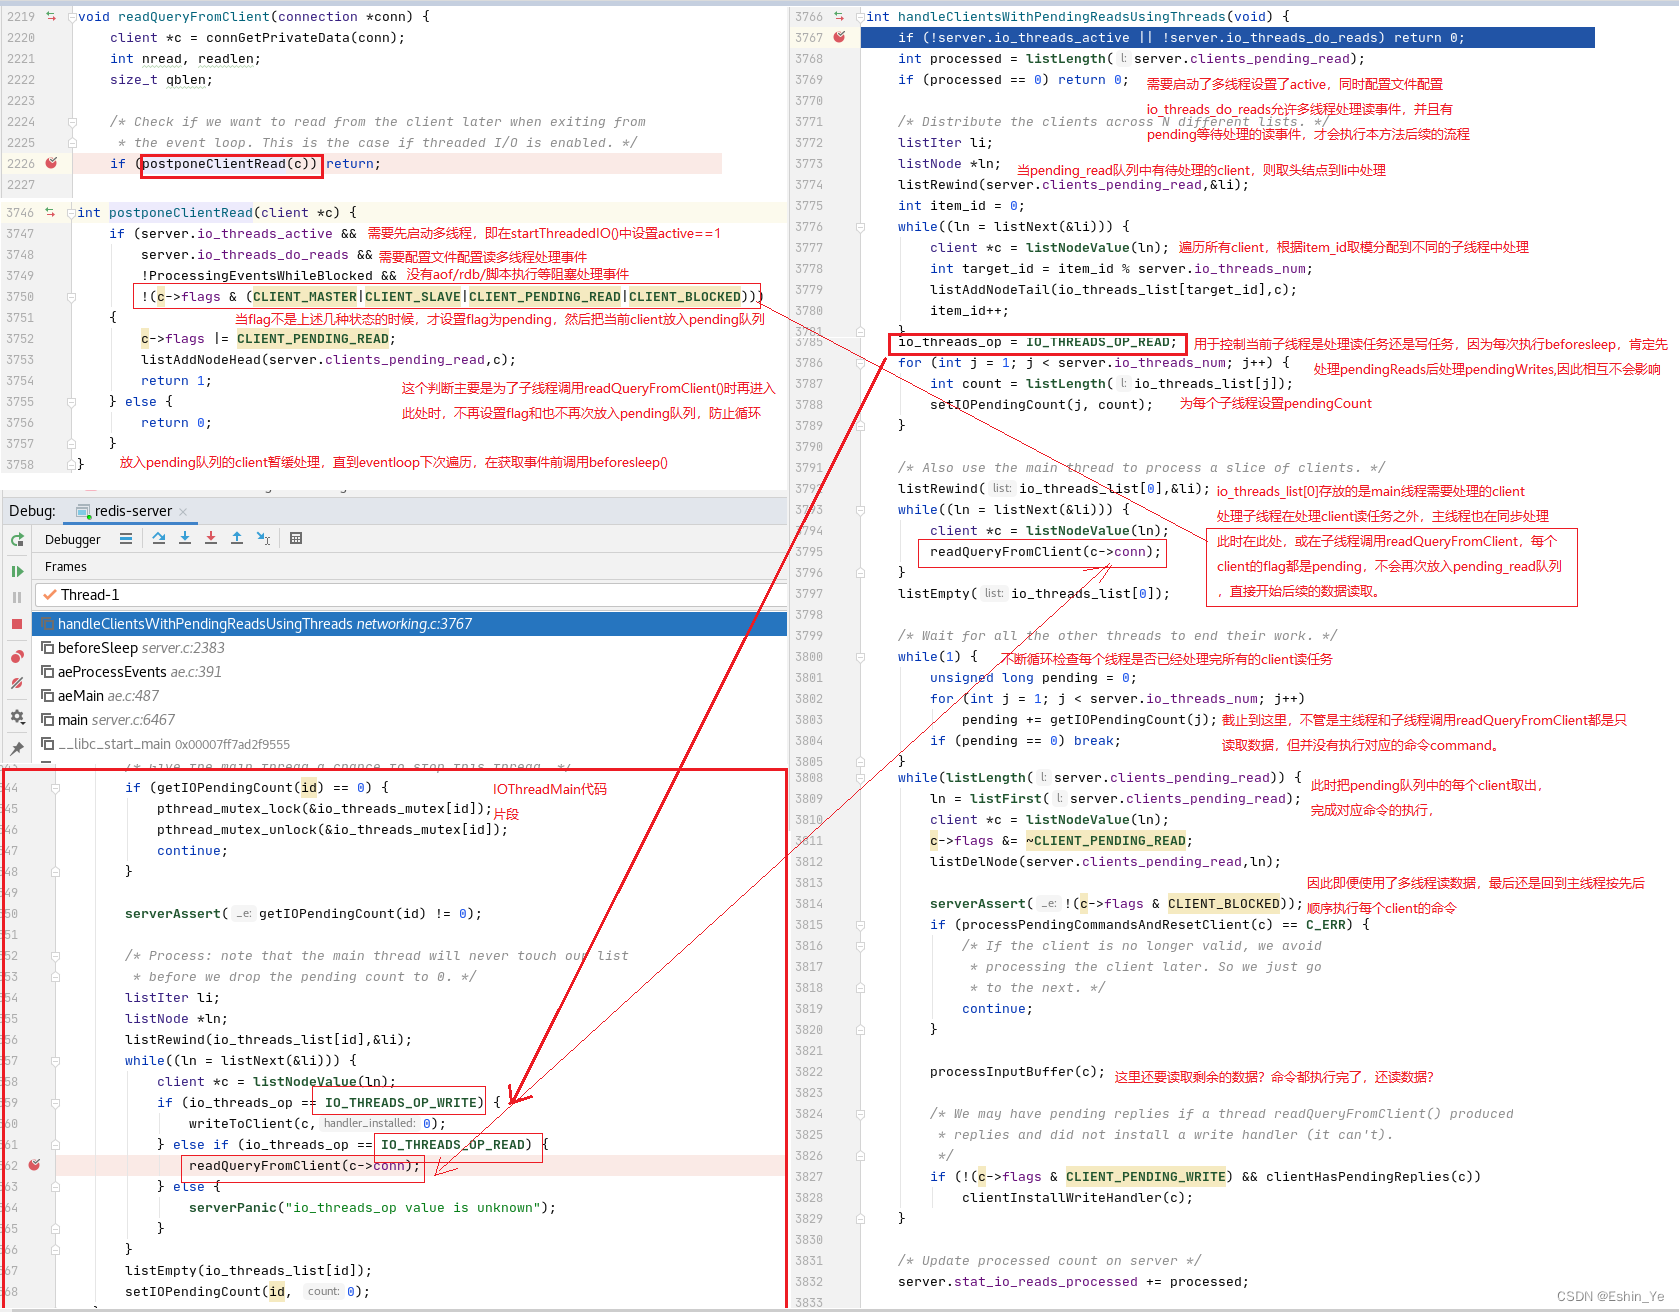Toggle breakpoint at line 2226

51,163
